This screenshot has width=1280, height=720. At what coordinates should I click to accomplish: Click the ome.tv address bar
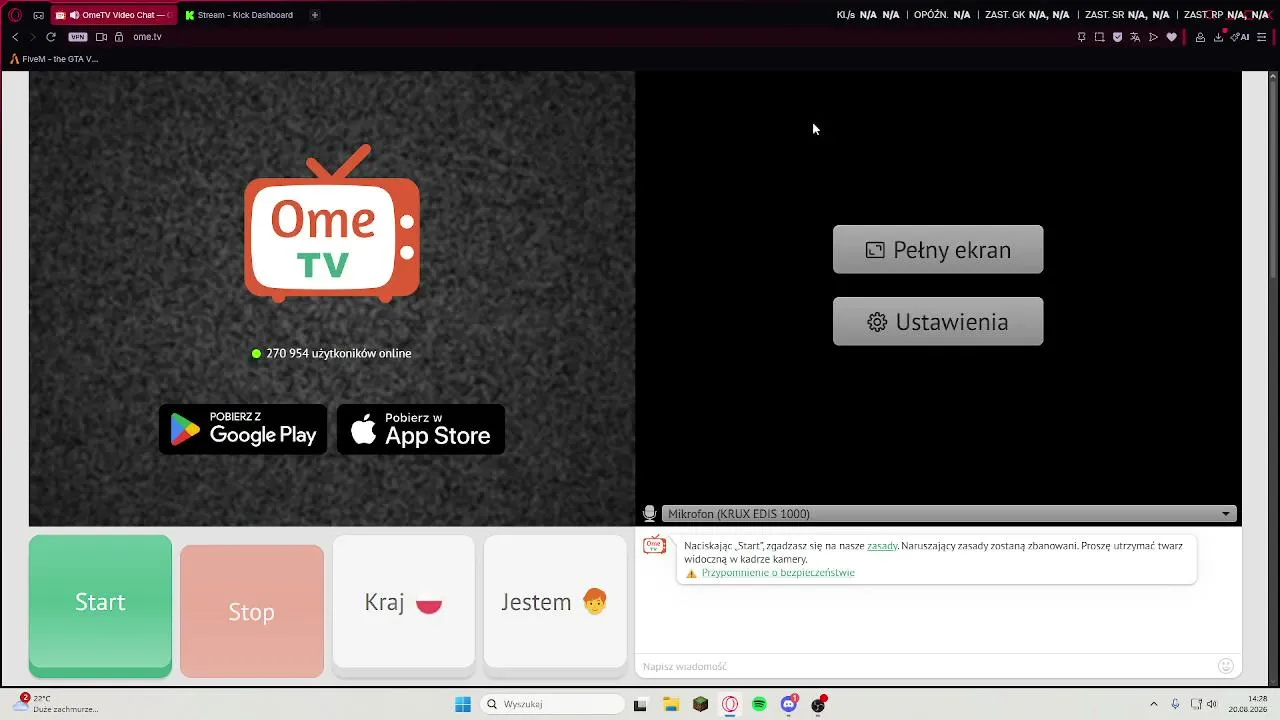(147, 37)
